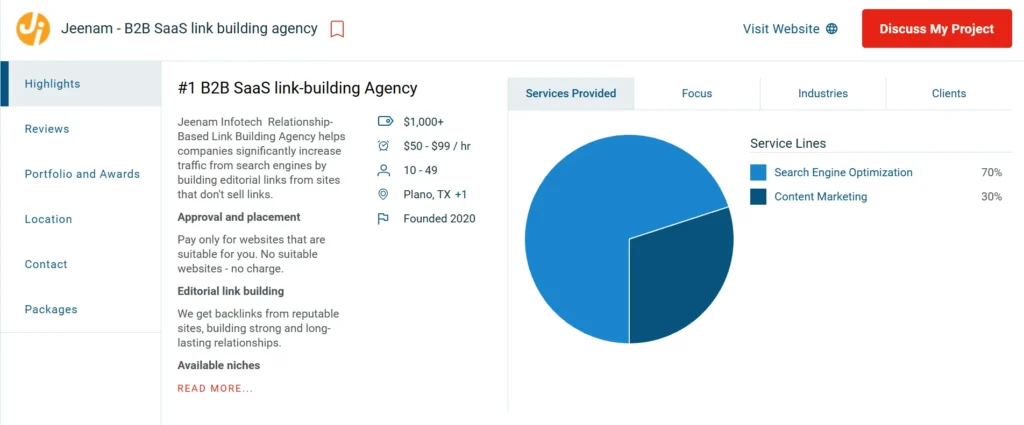This screenshot has width=1024, height=425.
Task: Select the Clients tab
Action: point(948,93)
